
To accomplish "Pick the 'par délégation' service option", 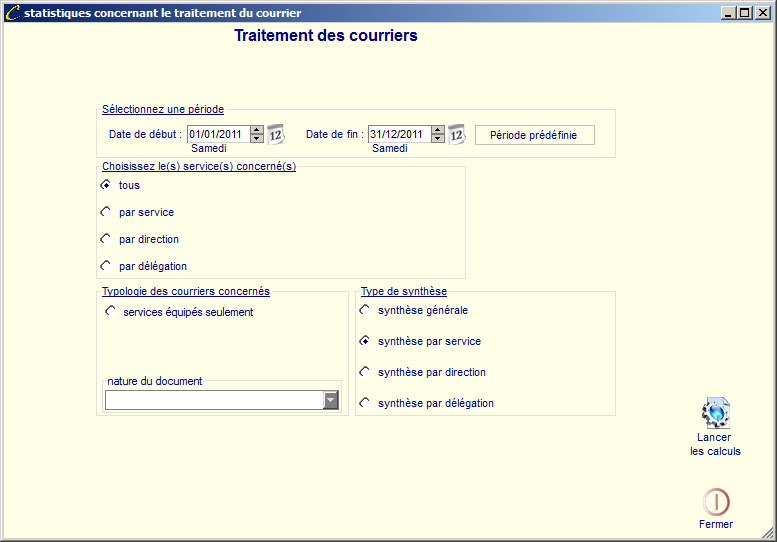I will tap(105, 266).
